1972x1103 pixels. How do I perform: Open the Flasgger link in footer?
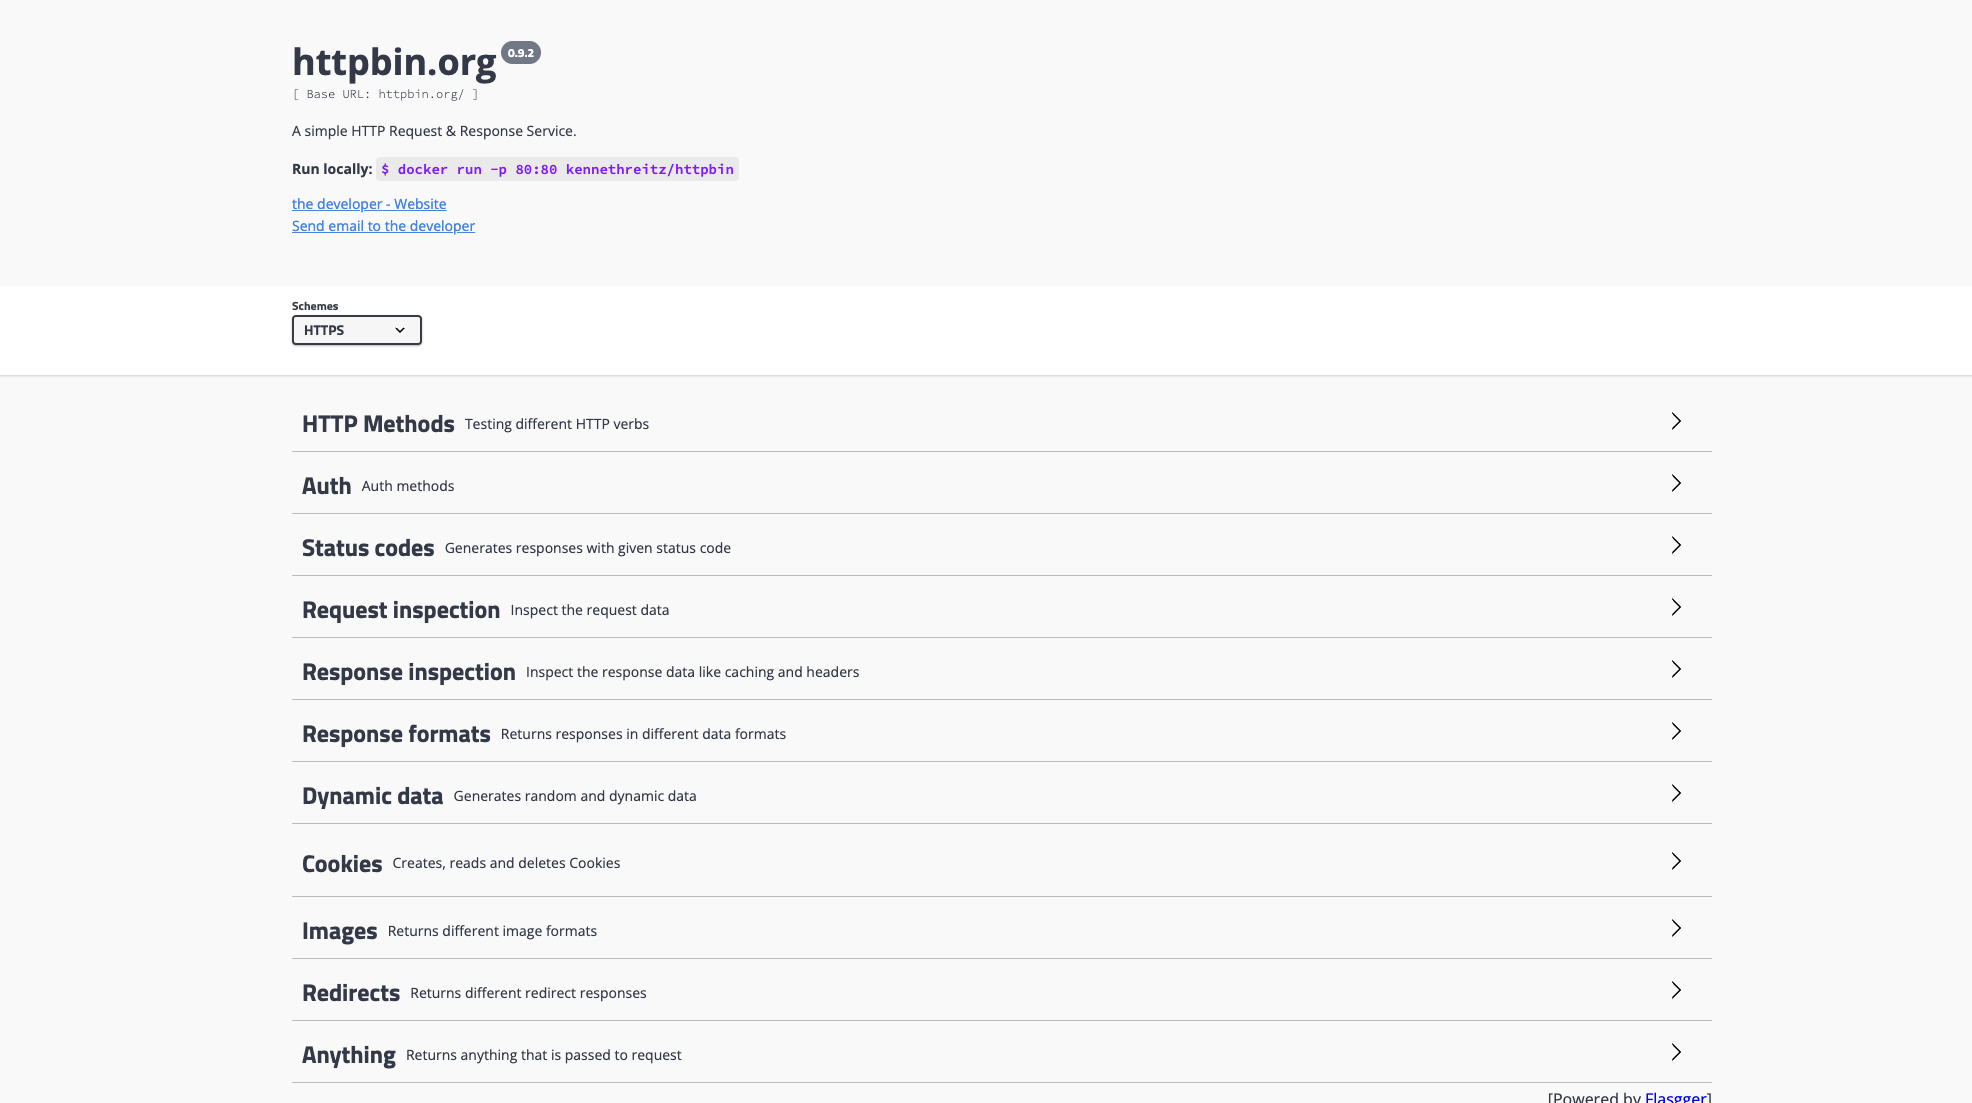1675,1096
